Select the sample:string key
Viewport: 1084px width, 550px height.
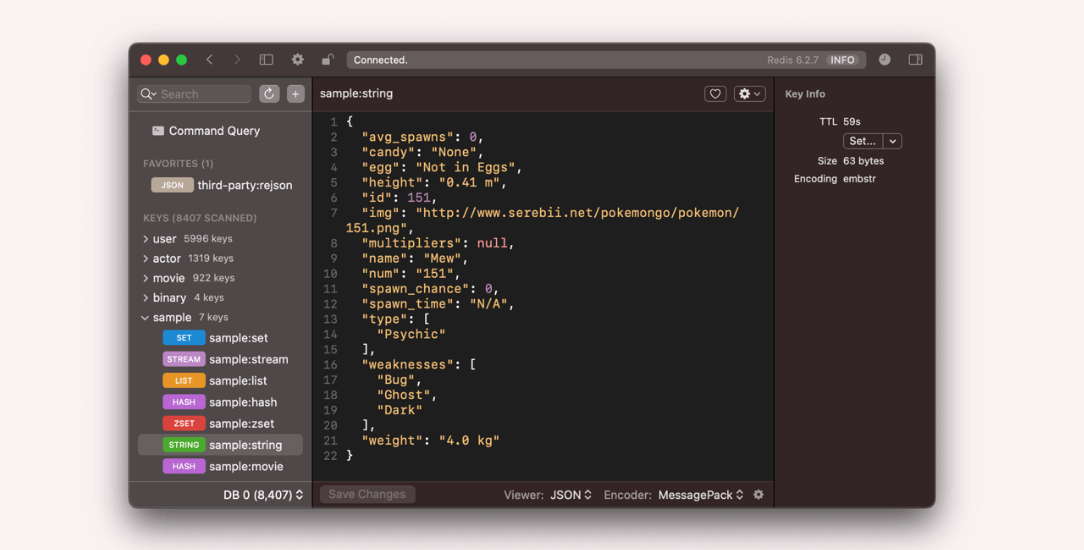click(x=221, y=445)
